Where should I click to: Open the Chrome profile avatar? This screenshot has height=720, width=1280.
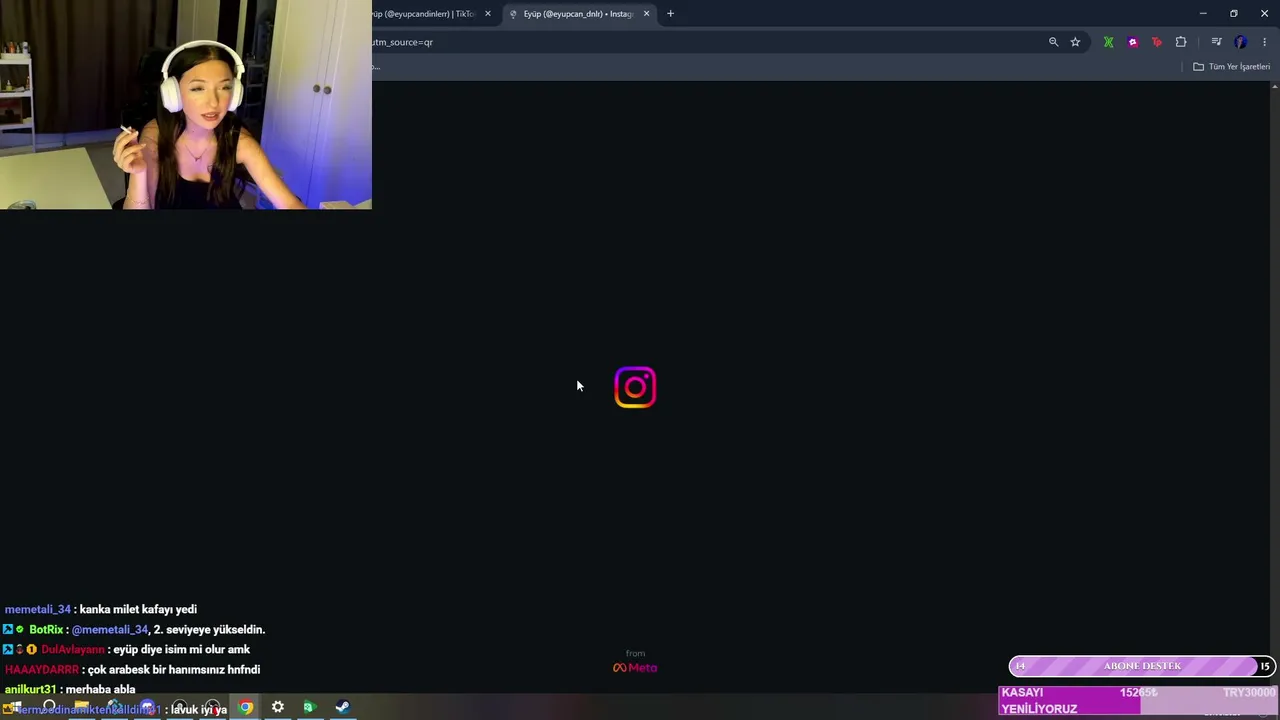(1241, 42)
